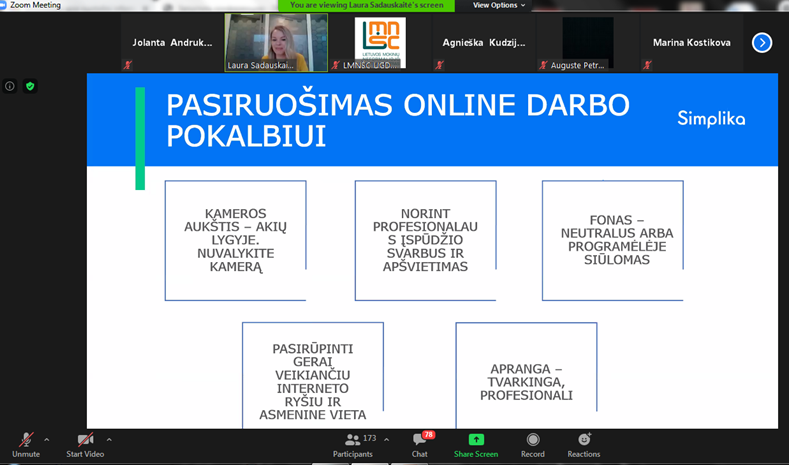789x467 pixels.
Task: Click Jolanta Andruk participant tile
Action: pyautogui.click(x=172, y=42)
